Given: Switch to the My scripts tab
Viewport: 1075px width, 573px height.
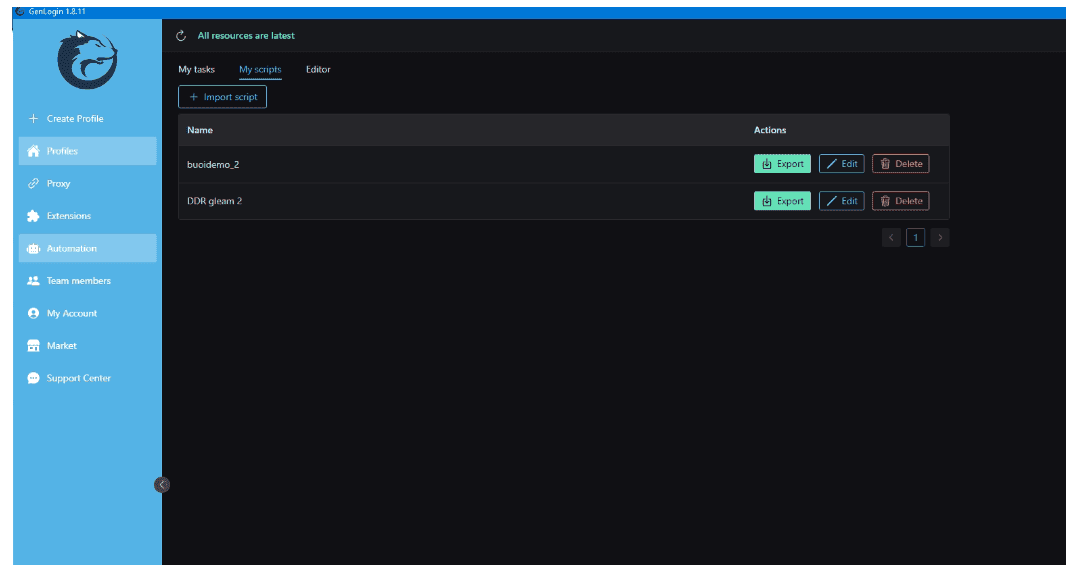Looking at the screenshot, I should click(x=260, y=69).
